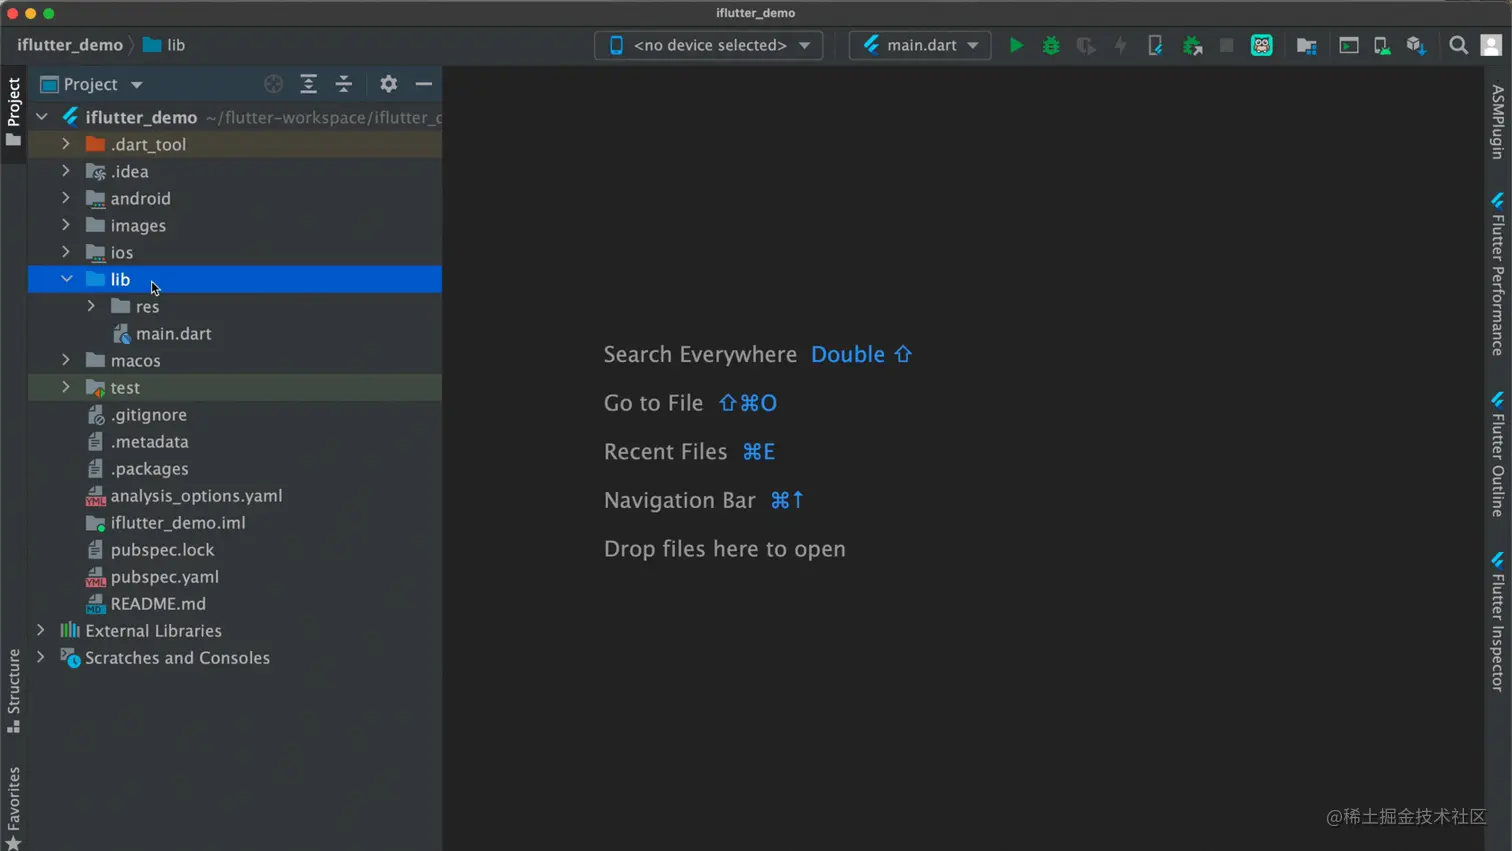
Task: Click the owl plugin icon in toolbar
Action: click(1262, 45)
